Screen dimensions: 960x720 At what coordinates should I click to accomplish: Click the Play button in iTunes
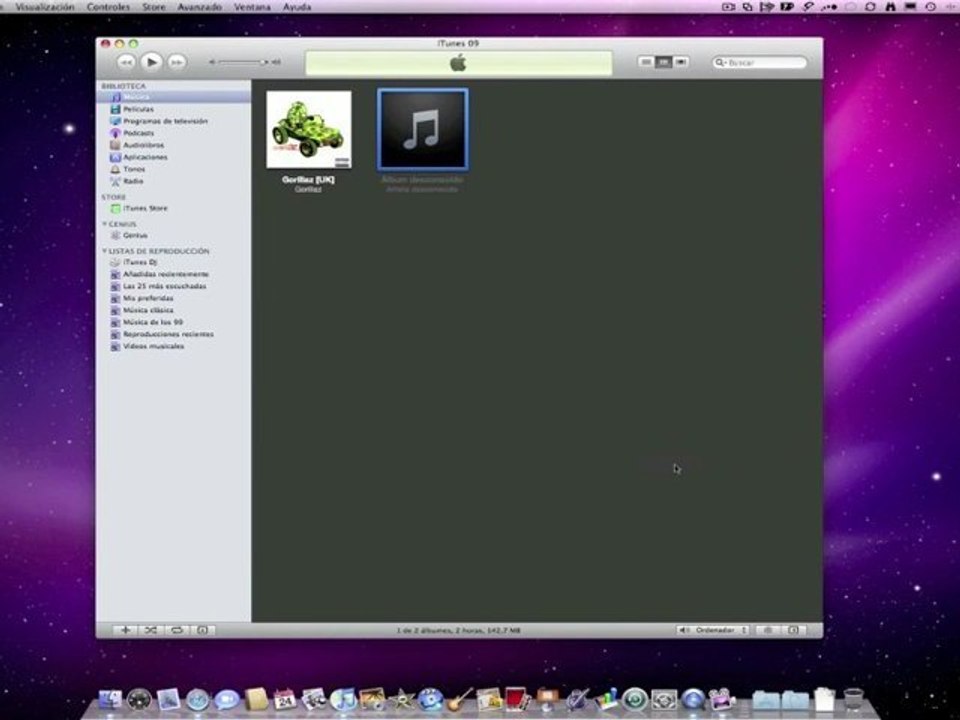coord(151,62)
